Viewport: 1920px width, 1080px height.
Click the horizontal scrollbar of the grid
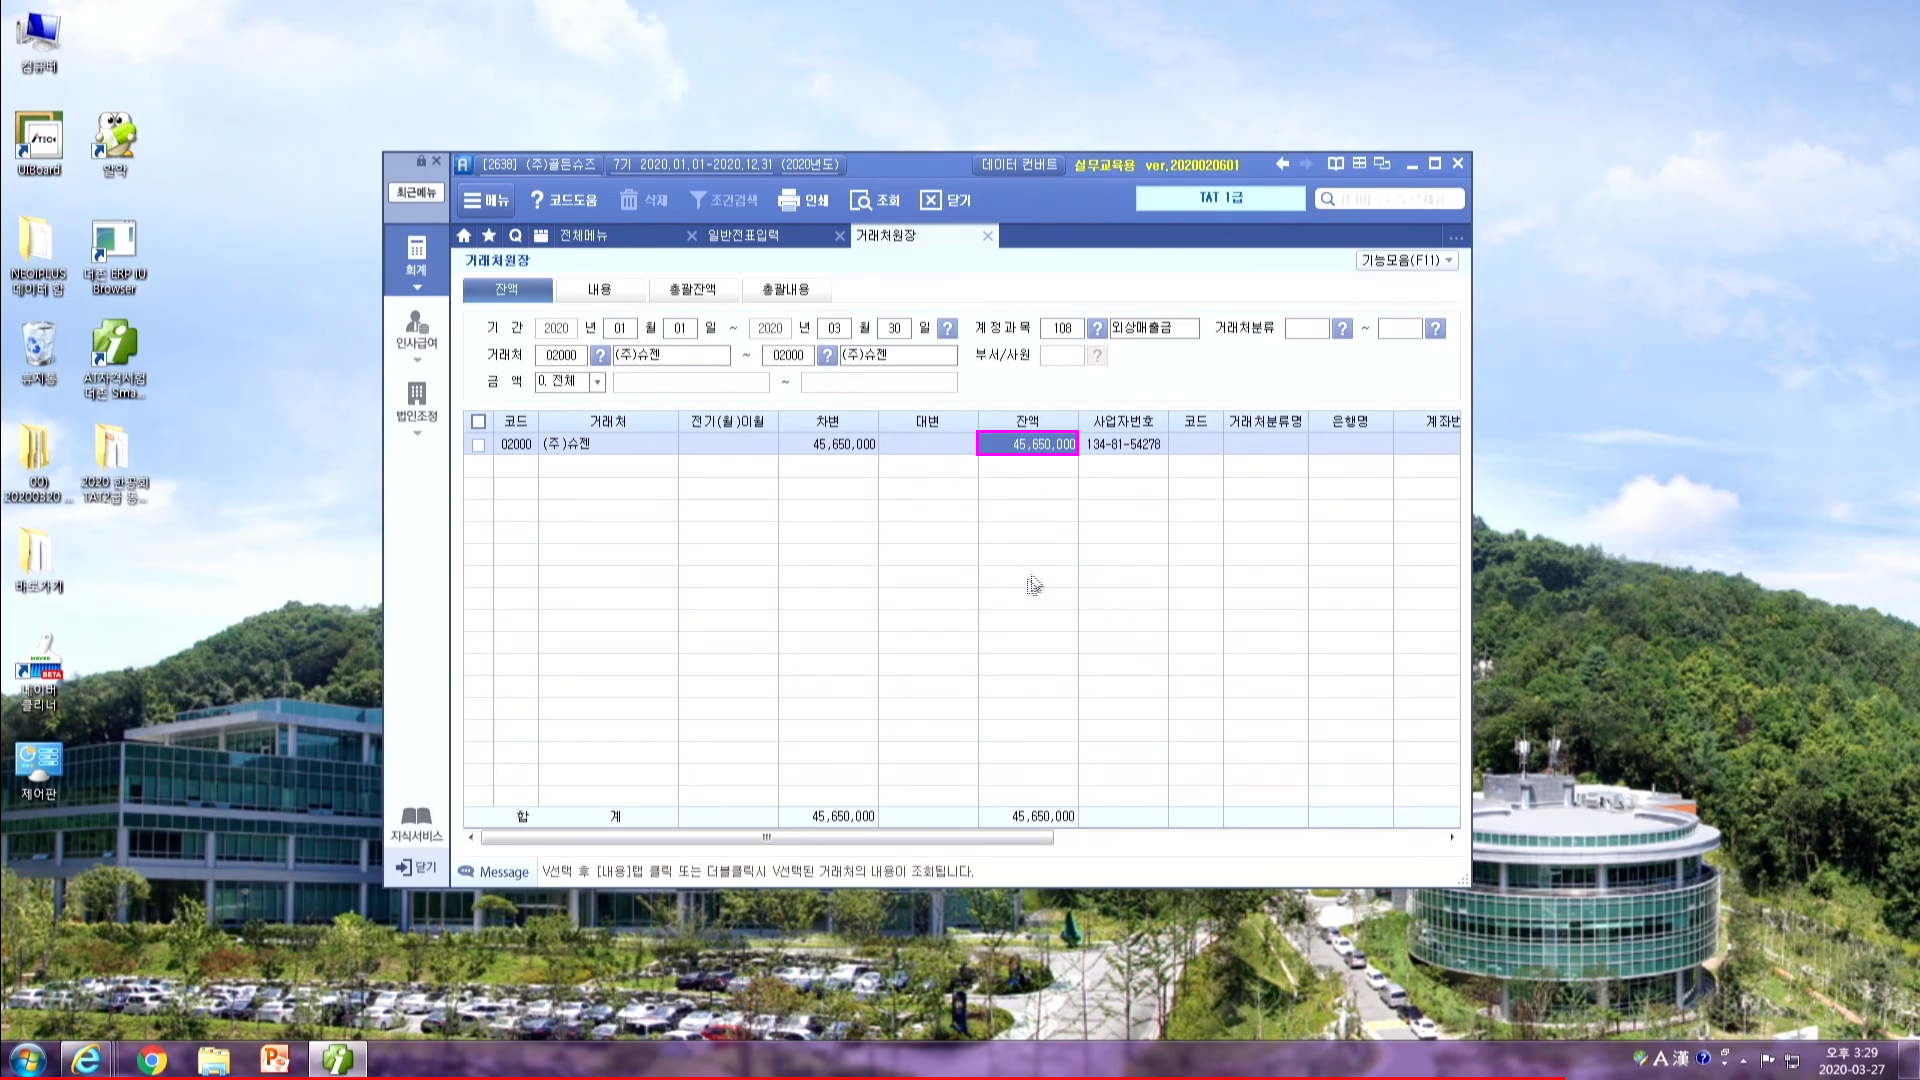point(766,838)
